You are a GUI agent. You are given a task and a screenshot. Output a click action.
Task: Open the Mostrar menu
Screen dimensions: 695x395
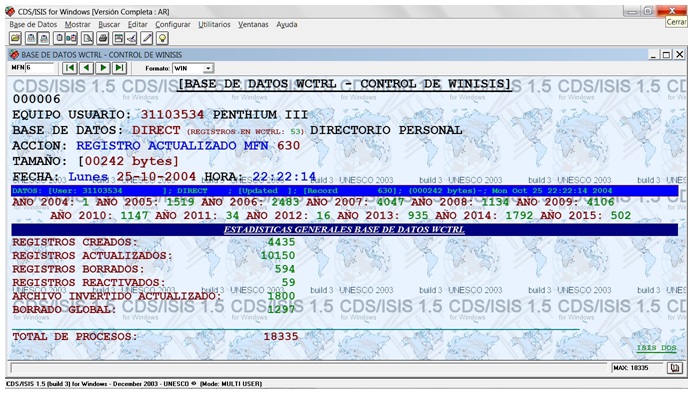pos(78,24)
